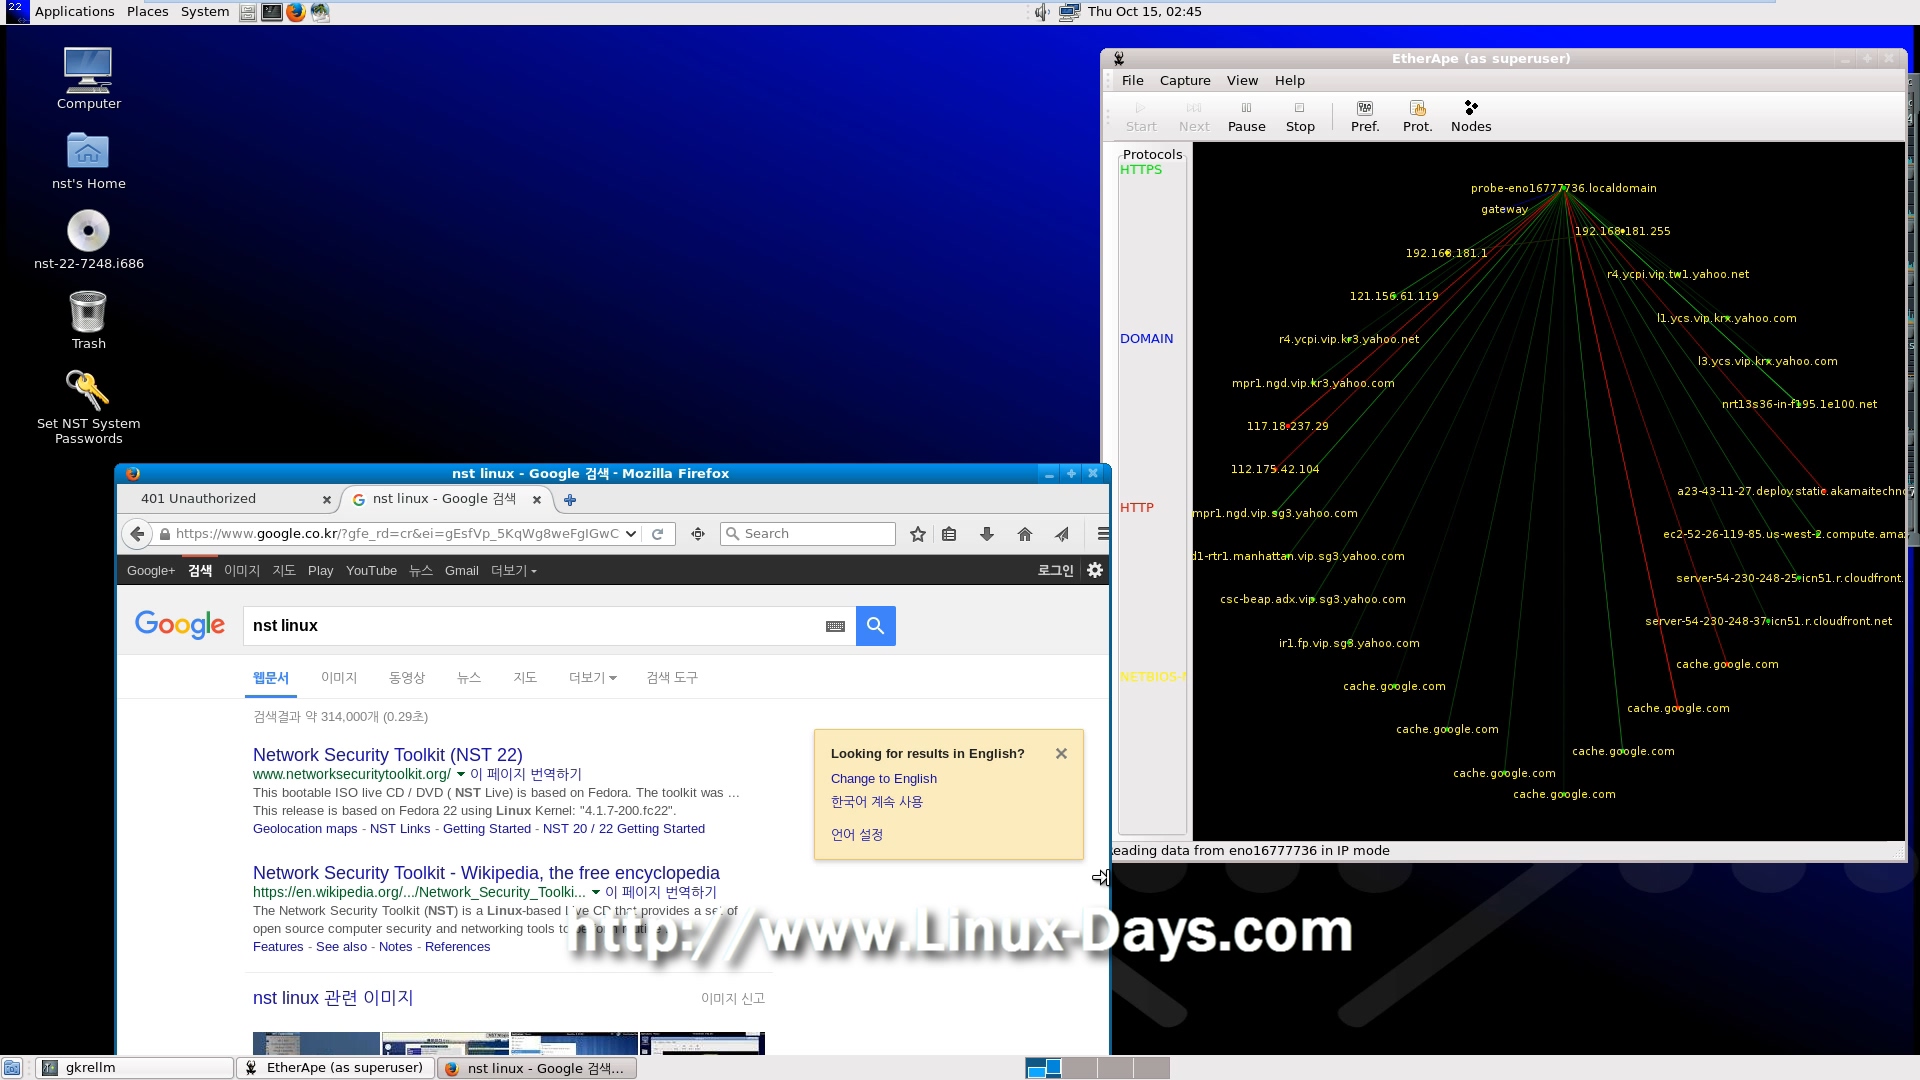Open the Firefox hamburger menu

click(x=1102, y=534)
